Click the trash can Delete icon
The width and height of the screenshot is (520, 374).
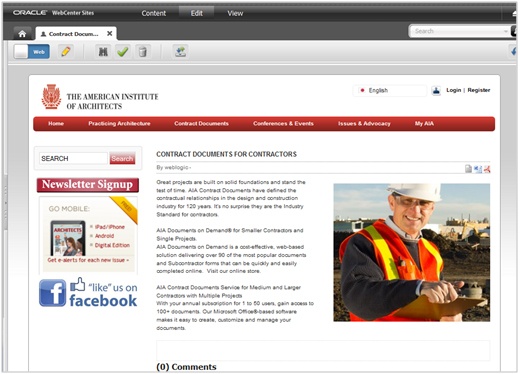[x=143, y=52]
